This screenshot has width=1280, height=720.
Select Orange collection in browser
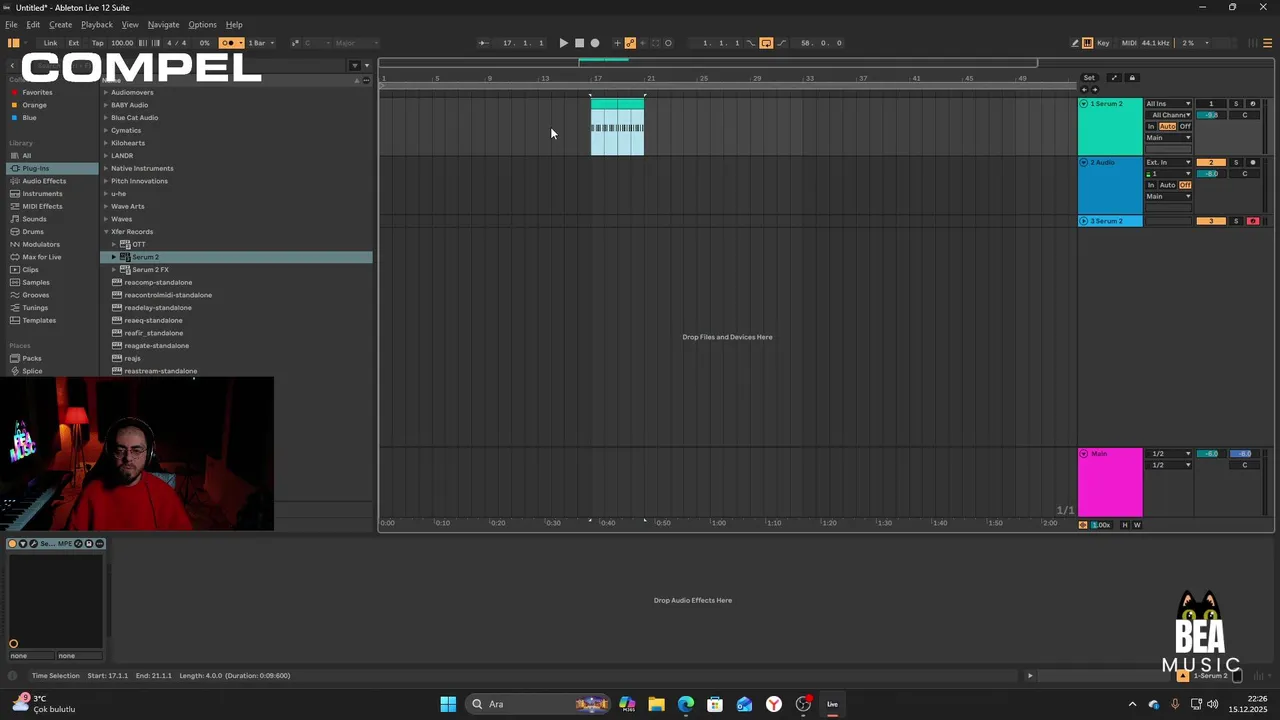pyautogui.click(x=34, y=105)
